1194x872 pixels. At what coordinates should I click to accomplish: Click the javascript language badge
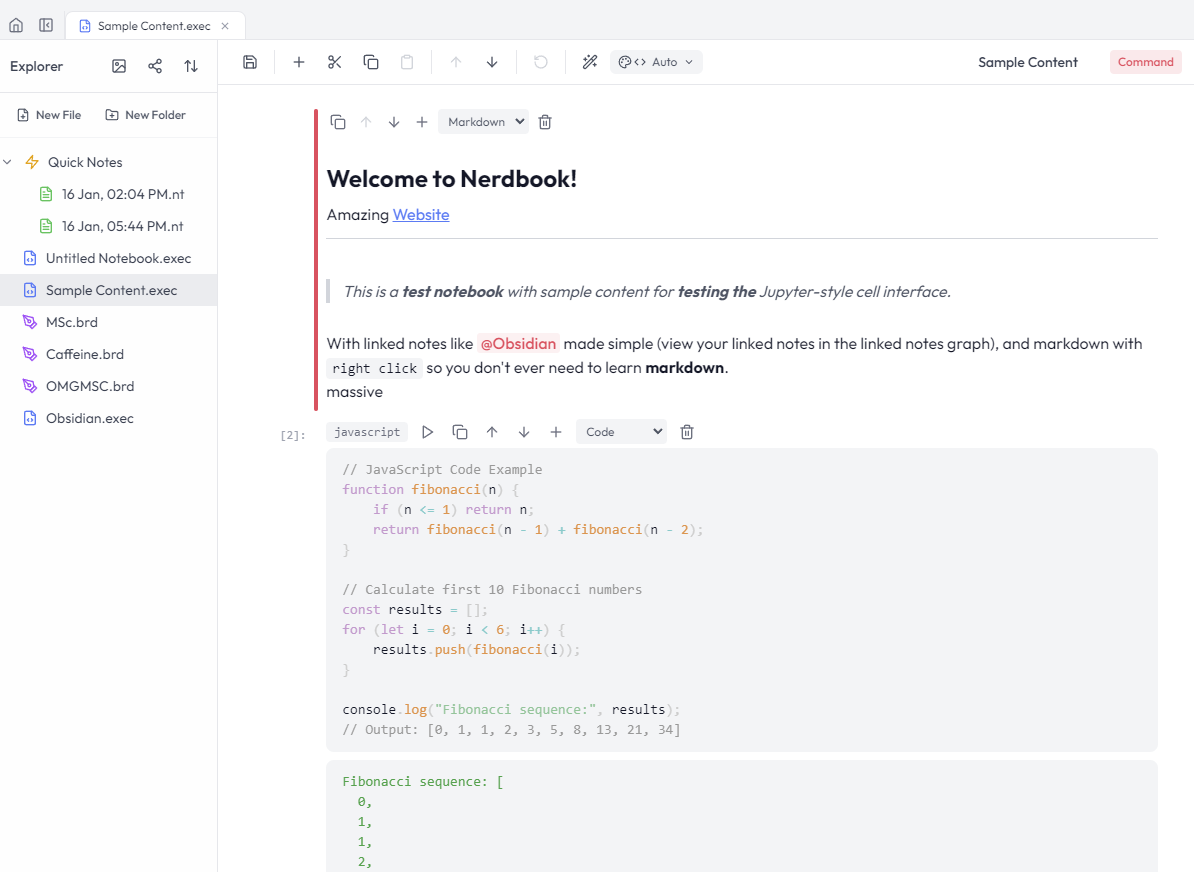click(367, 432)
